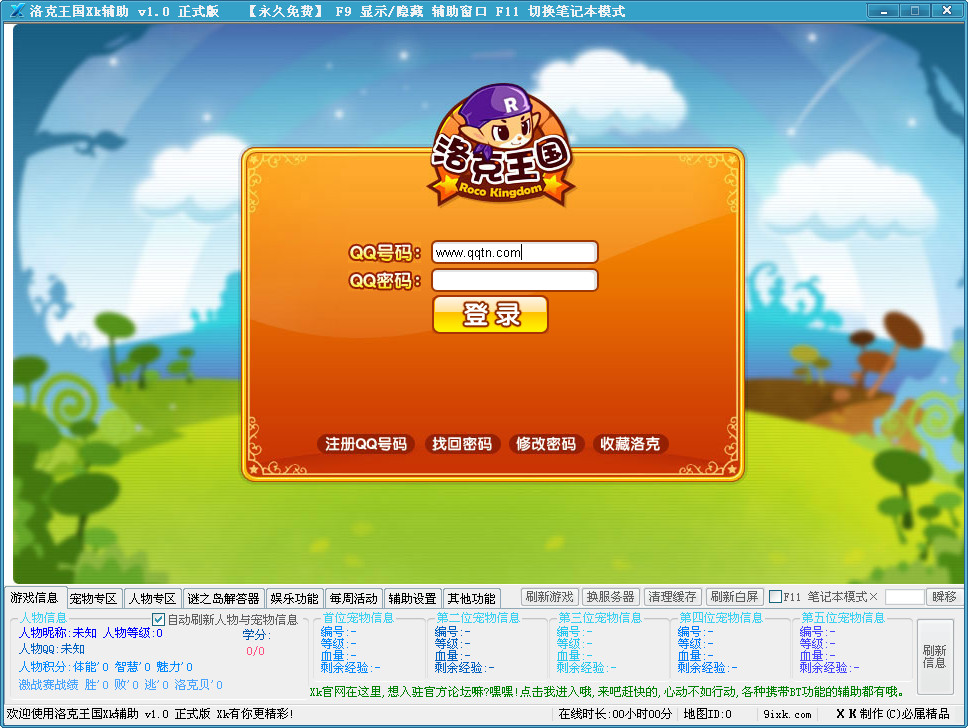Click the 刷新白屏 button
This screenshot has height=728, width=968.
[x=734, y=597]
